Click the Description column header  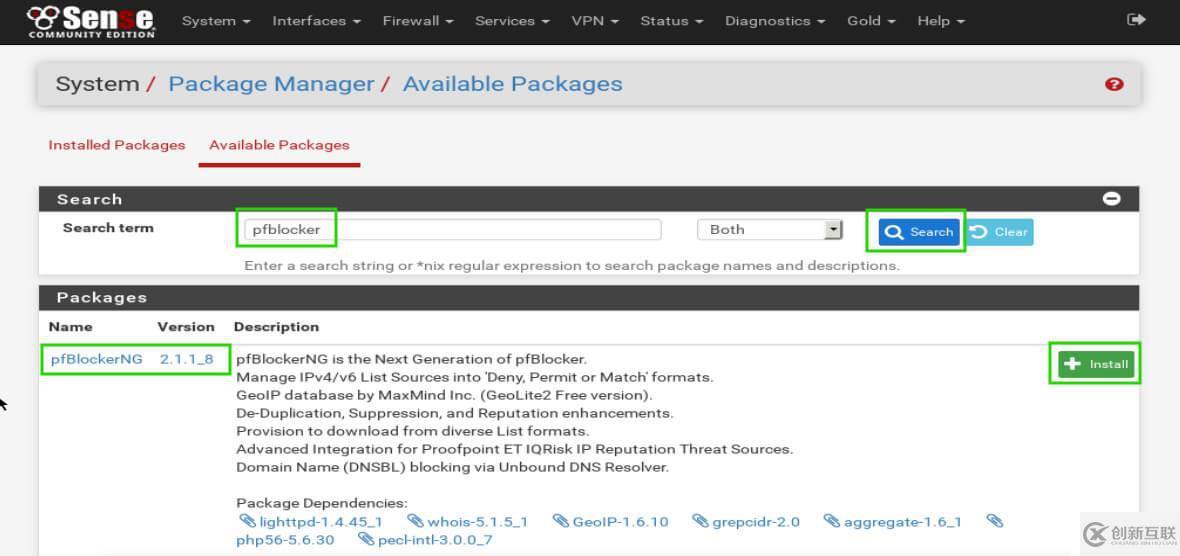(x=276, y=327)
